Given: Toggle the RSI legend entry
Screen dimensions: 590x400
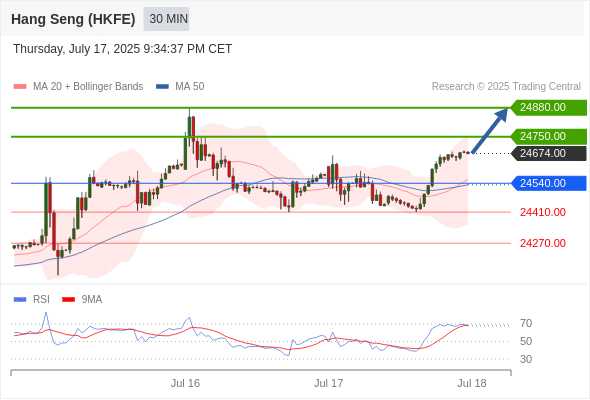Looking at the screenshot, I should click(x=32, y=300).
